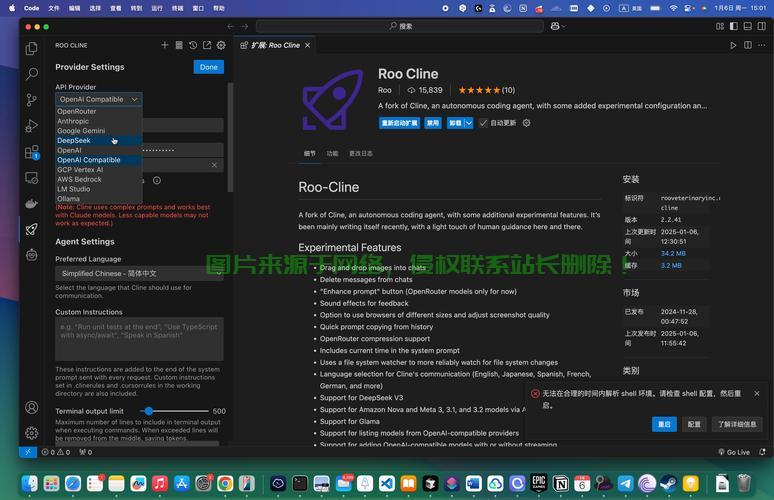Open Roo Cline in editor popout icon

click(x=207, y=45)
